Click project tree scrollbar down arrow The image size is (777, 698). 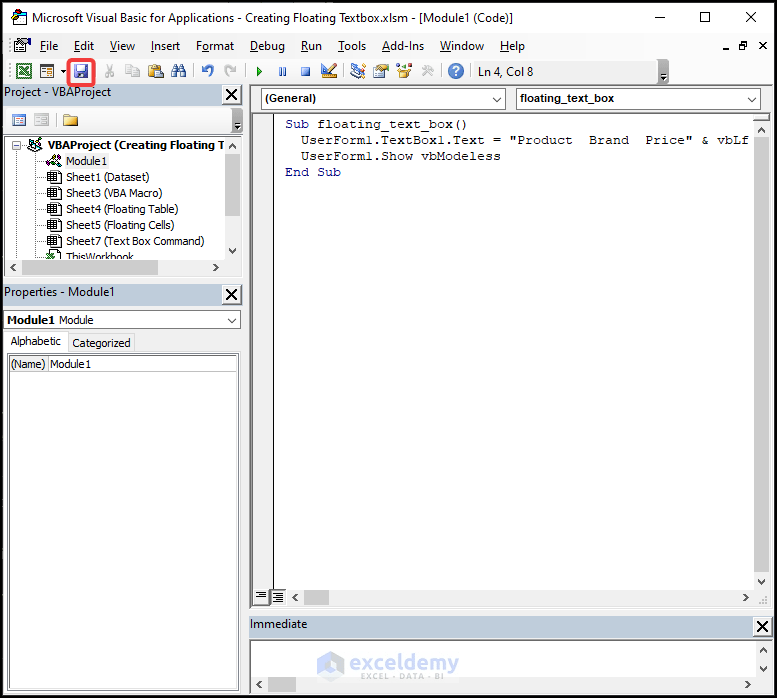[232, 251]
